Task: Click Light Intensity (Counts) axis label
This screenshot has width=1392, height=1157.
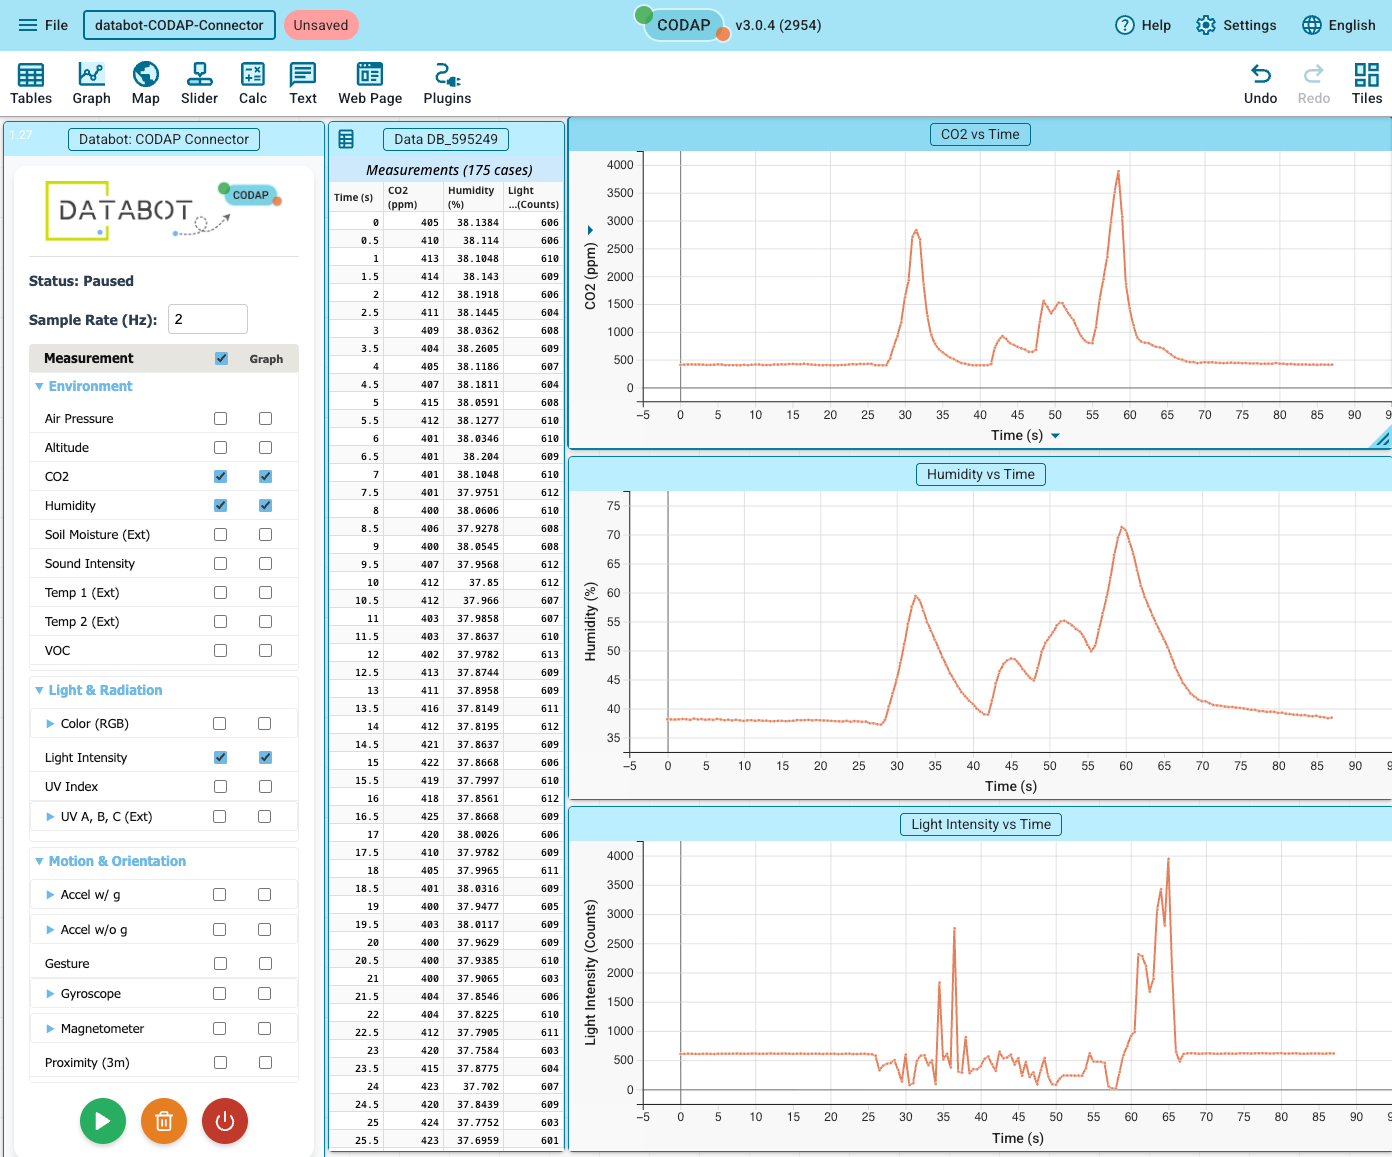Action: tap(590, 973)
